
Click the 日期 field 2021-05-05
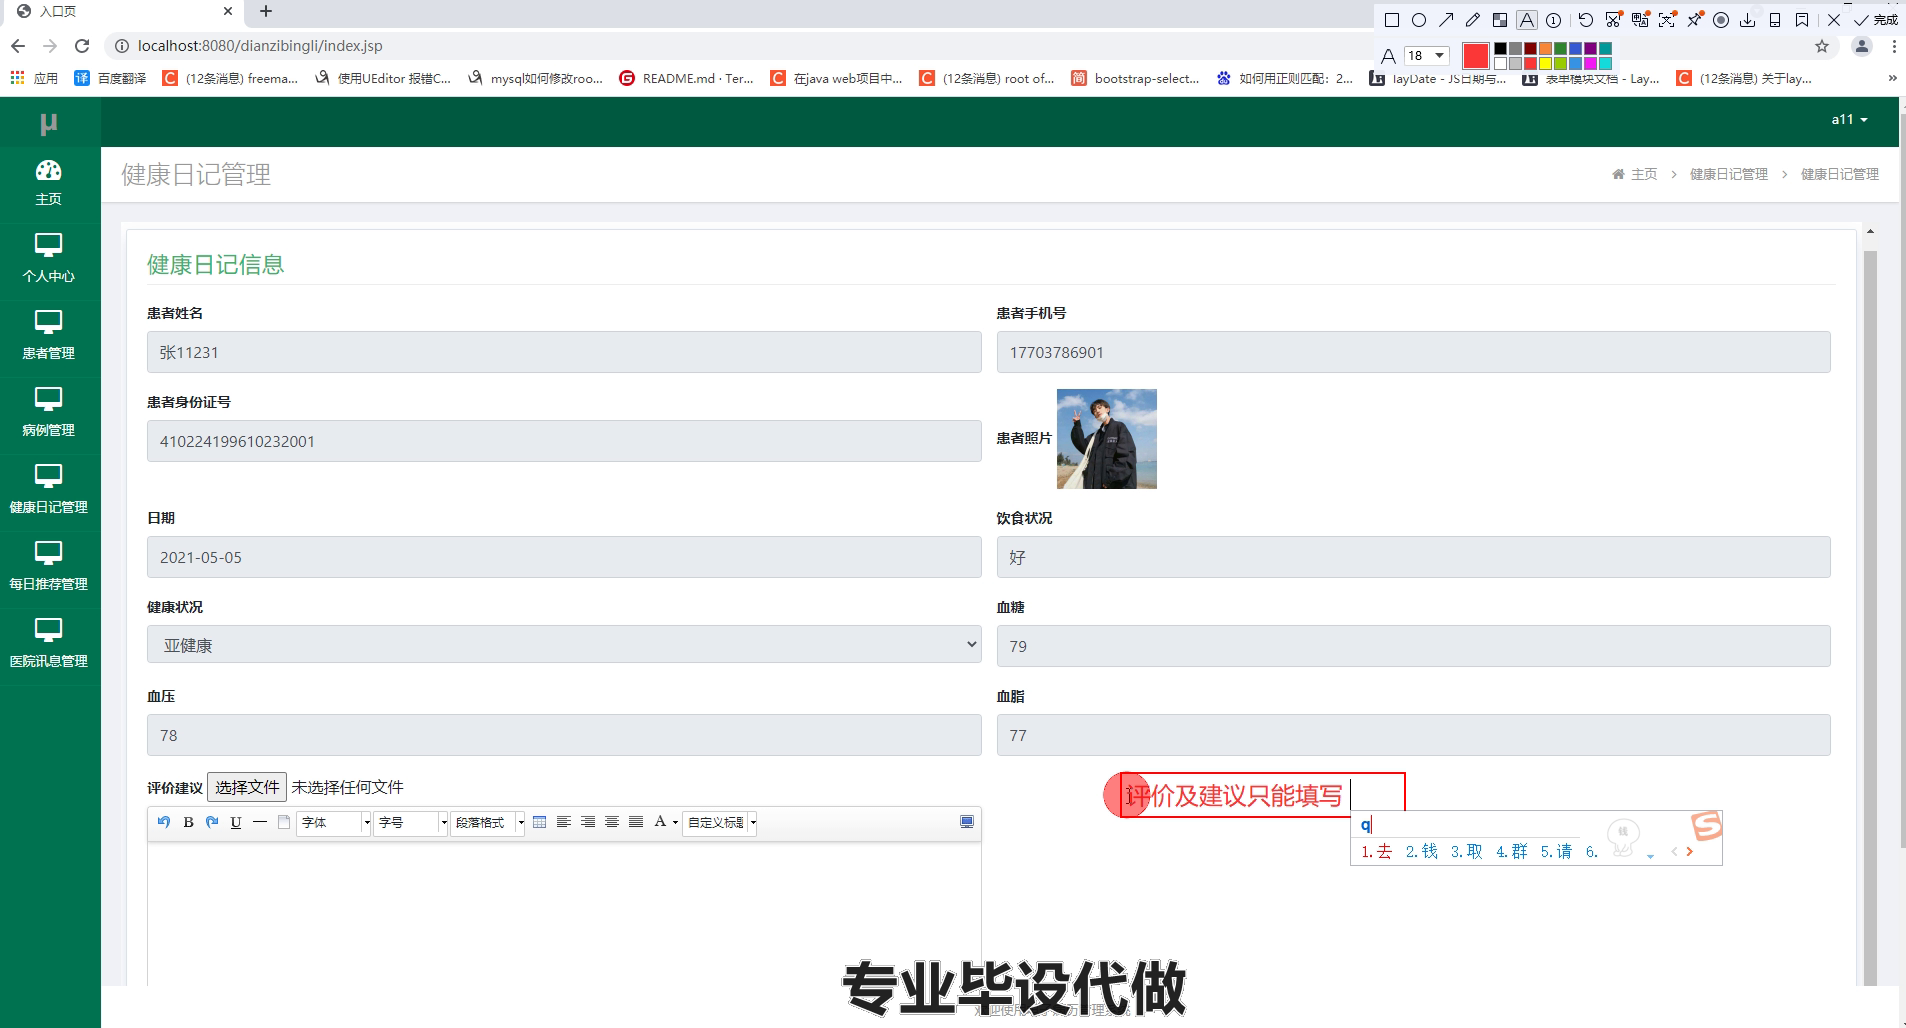pyautogui.click(x=564, y=557)
